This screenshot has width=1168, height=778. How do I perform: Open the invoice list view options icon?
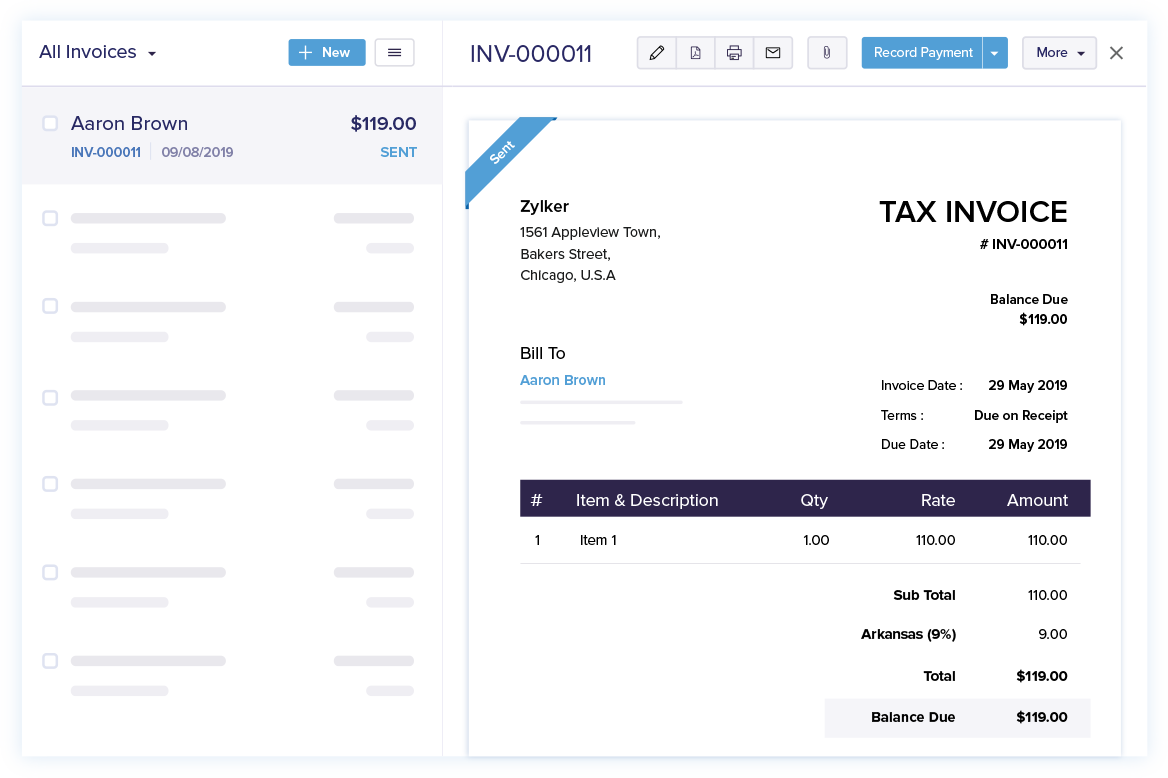pyautogui.click(x=394, y=52)
